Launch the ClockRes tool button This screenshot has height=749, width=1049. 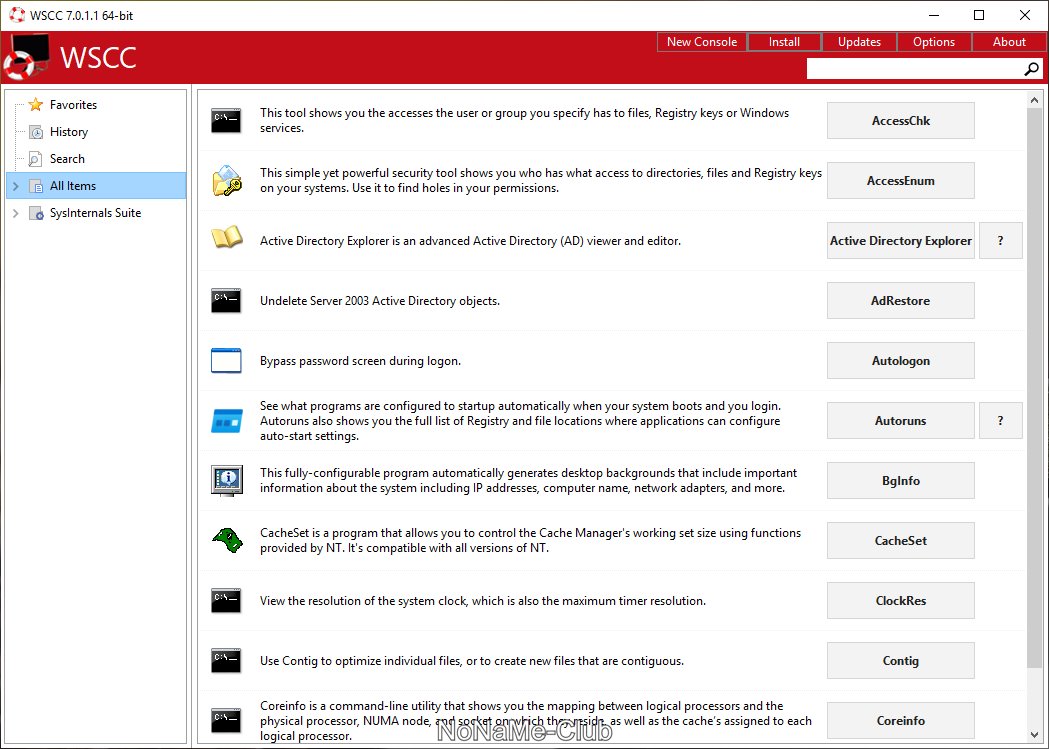click(x=900, y=601)
